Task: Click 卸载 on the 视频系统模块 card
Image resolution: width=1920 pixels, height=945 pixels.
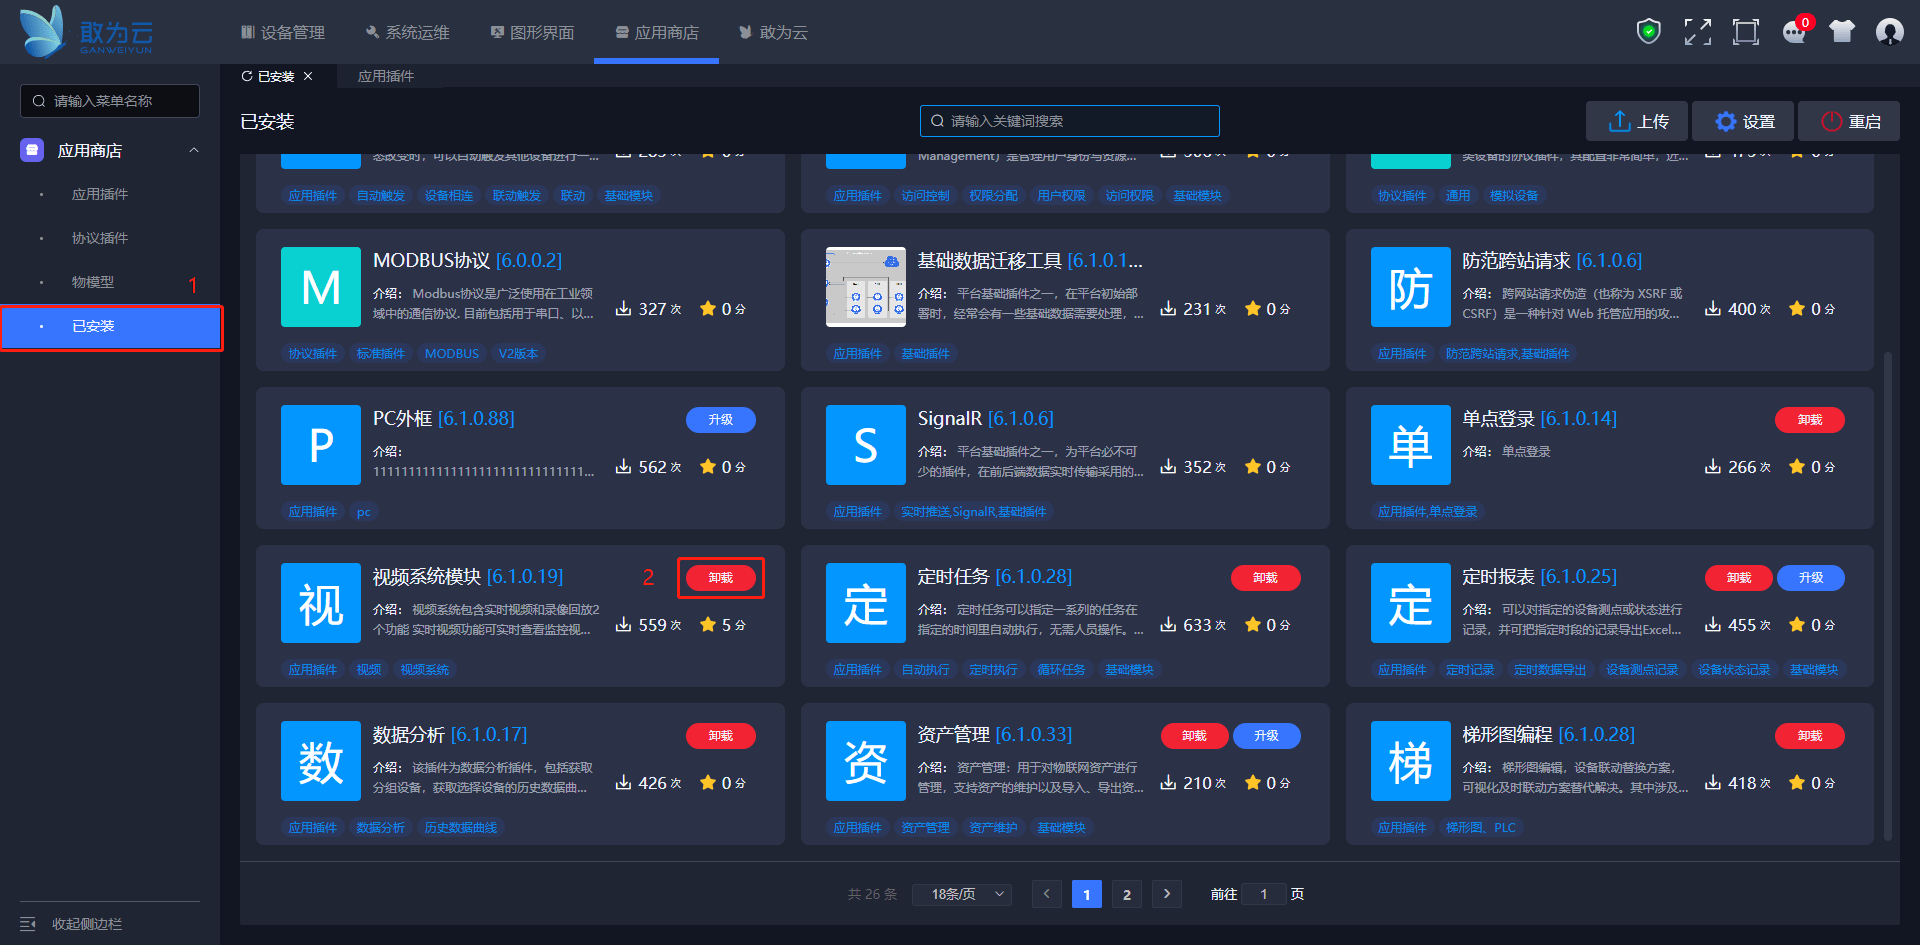Action: click(721, 578)
